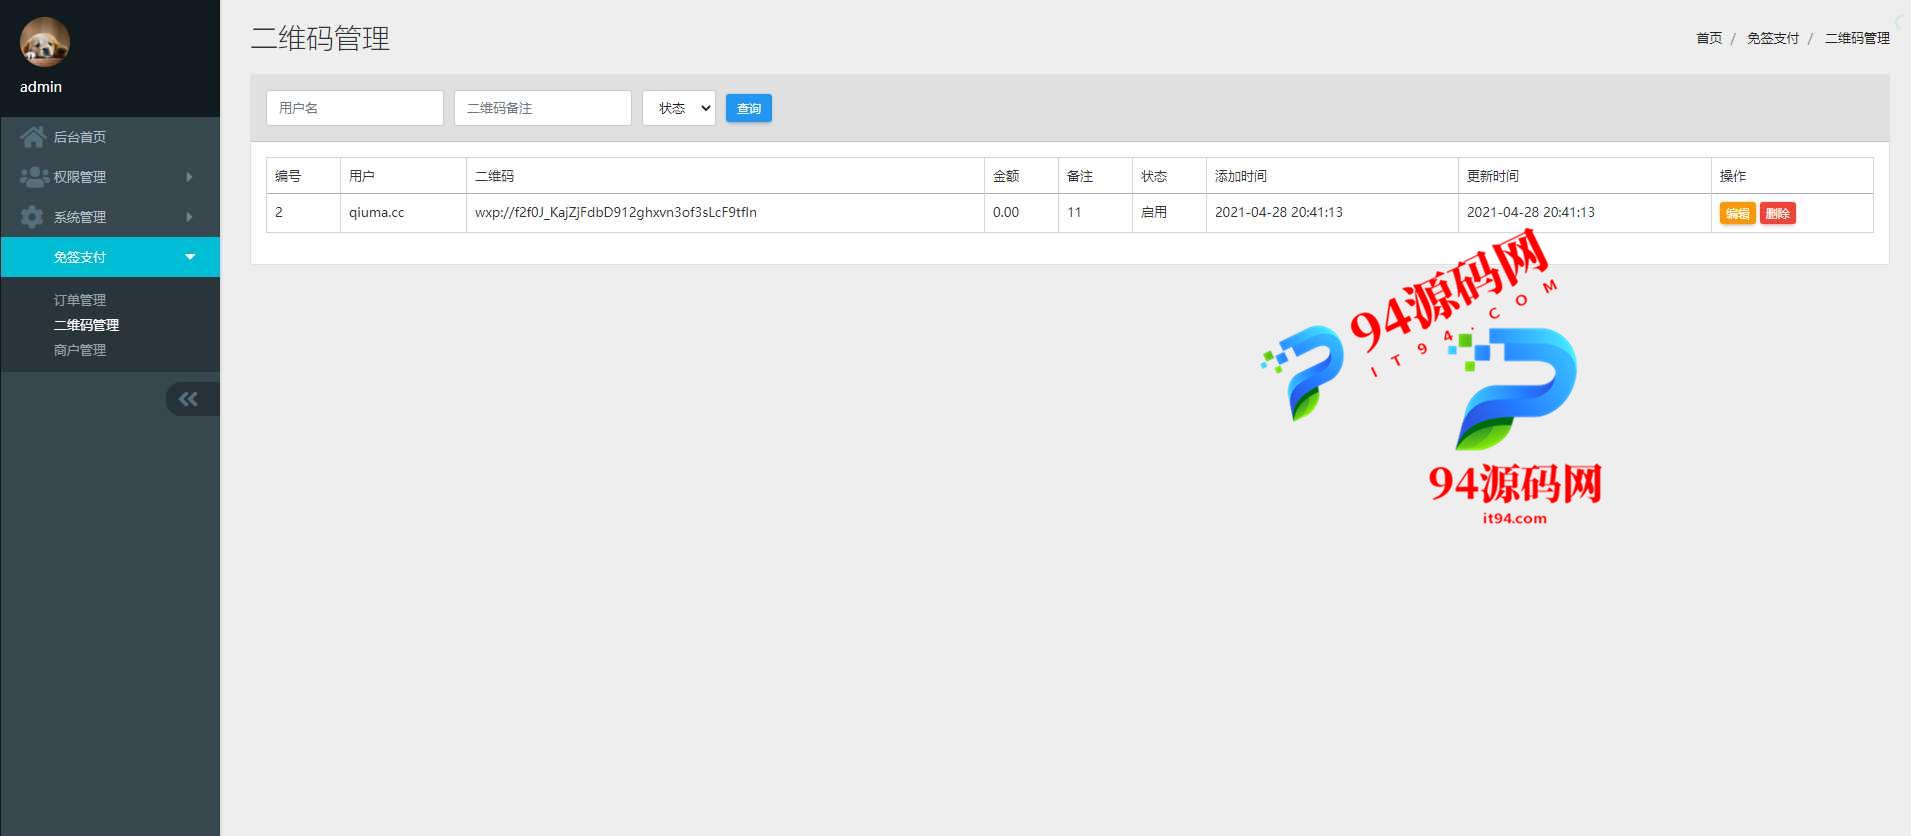Screen dimensions: 1911x836
Task: Select the wxp:// QR code string cell
Action: click(725, 213)
